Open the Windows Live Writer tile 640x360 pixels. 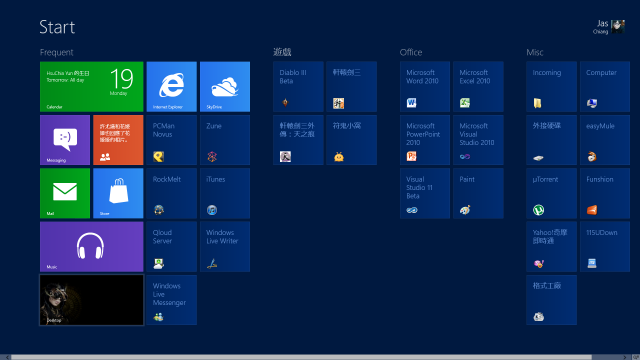[225, 247]
